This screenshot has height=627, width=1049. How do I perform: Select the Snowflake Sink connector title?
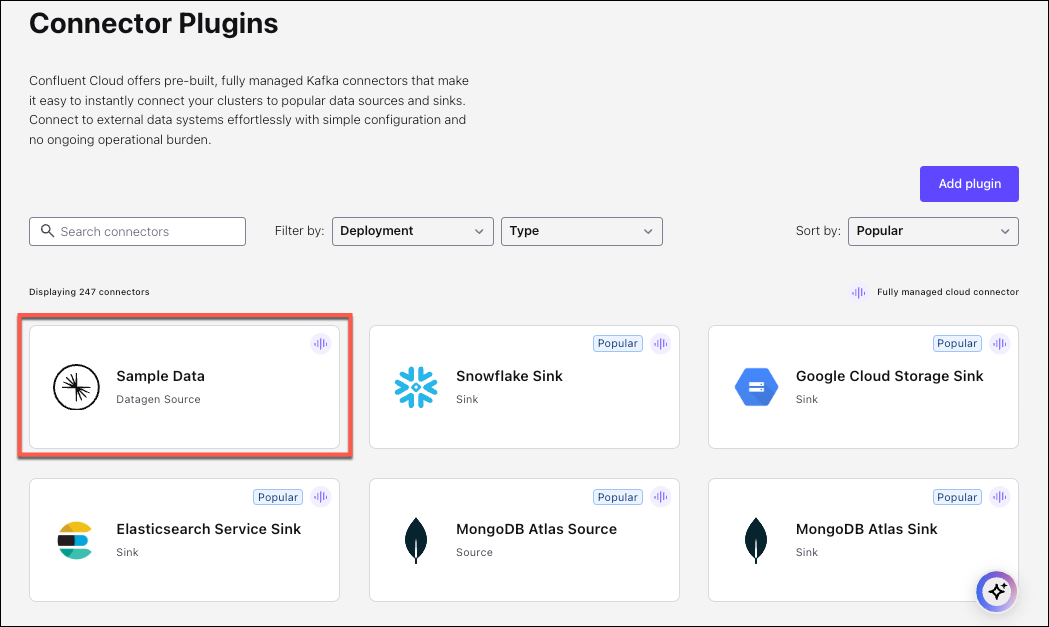pos(509,376)
